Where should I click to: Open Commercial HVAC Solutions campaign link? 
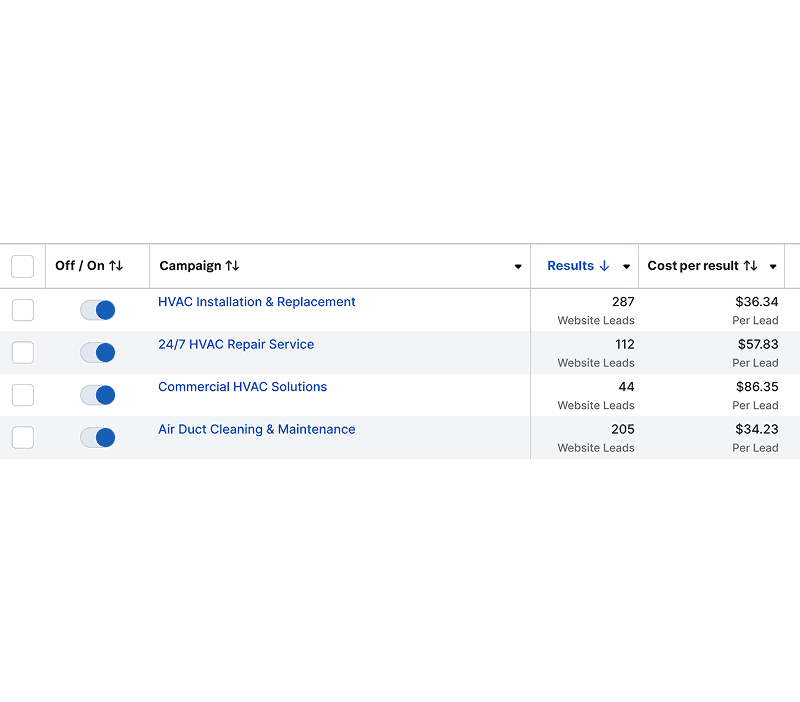click(242, 387)
